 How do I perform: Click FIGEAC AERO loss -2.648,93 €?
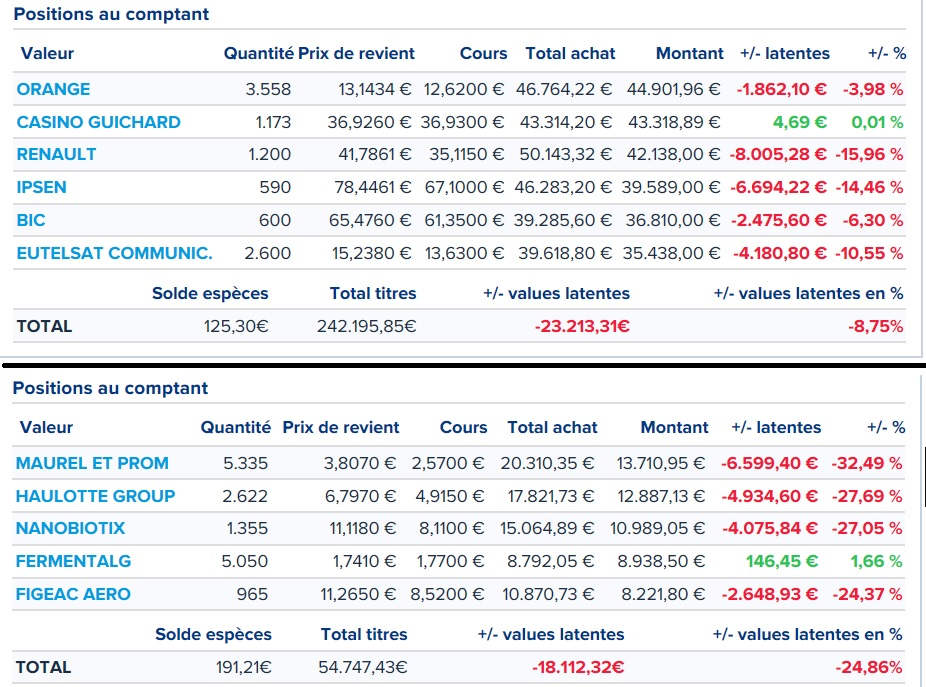(770, 594)
